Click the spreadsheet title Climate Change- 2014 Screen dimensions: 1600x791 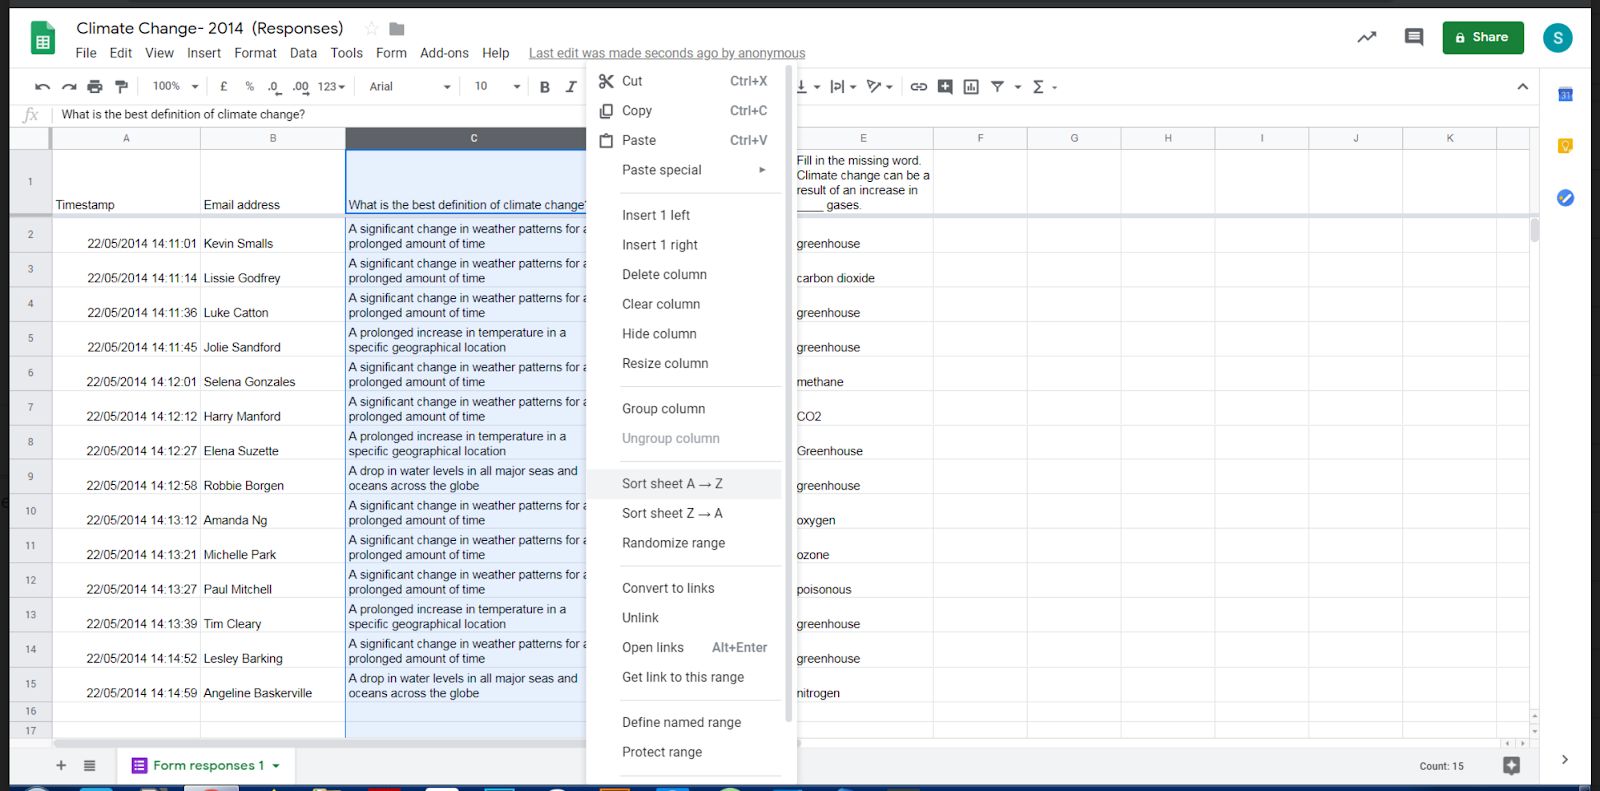[209, 28]
